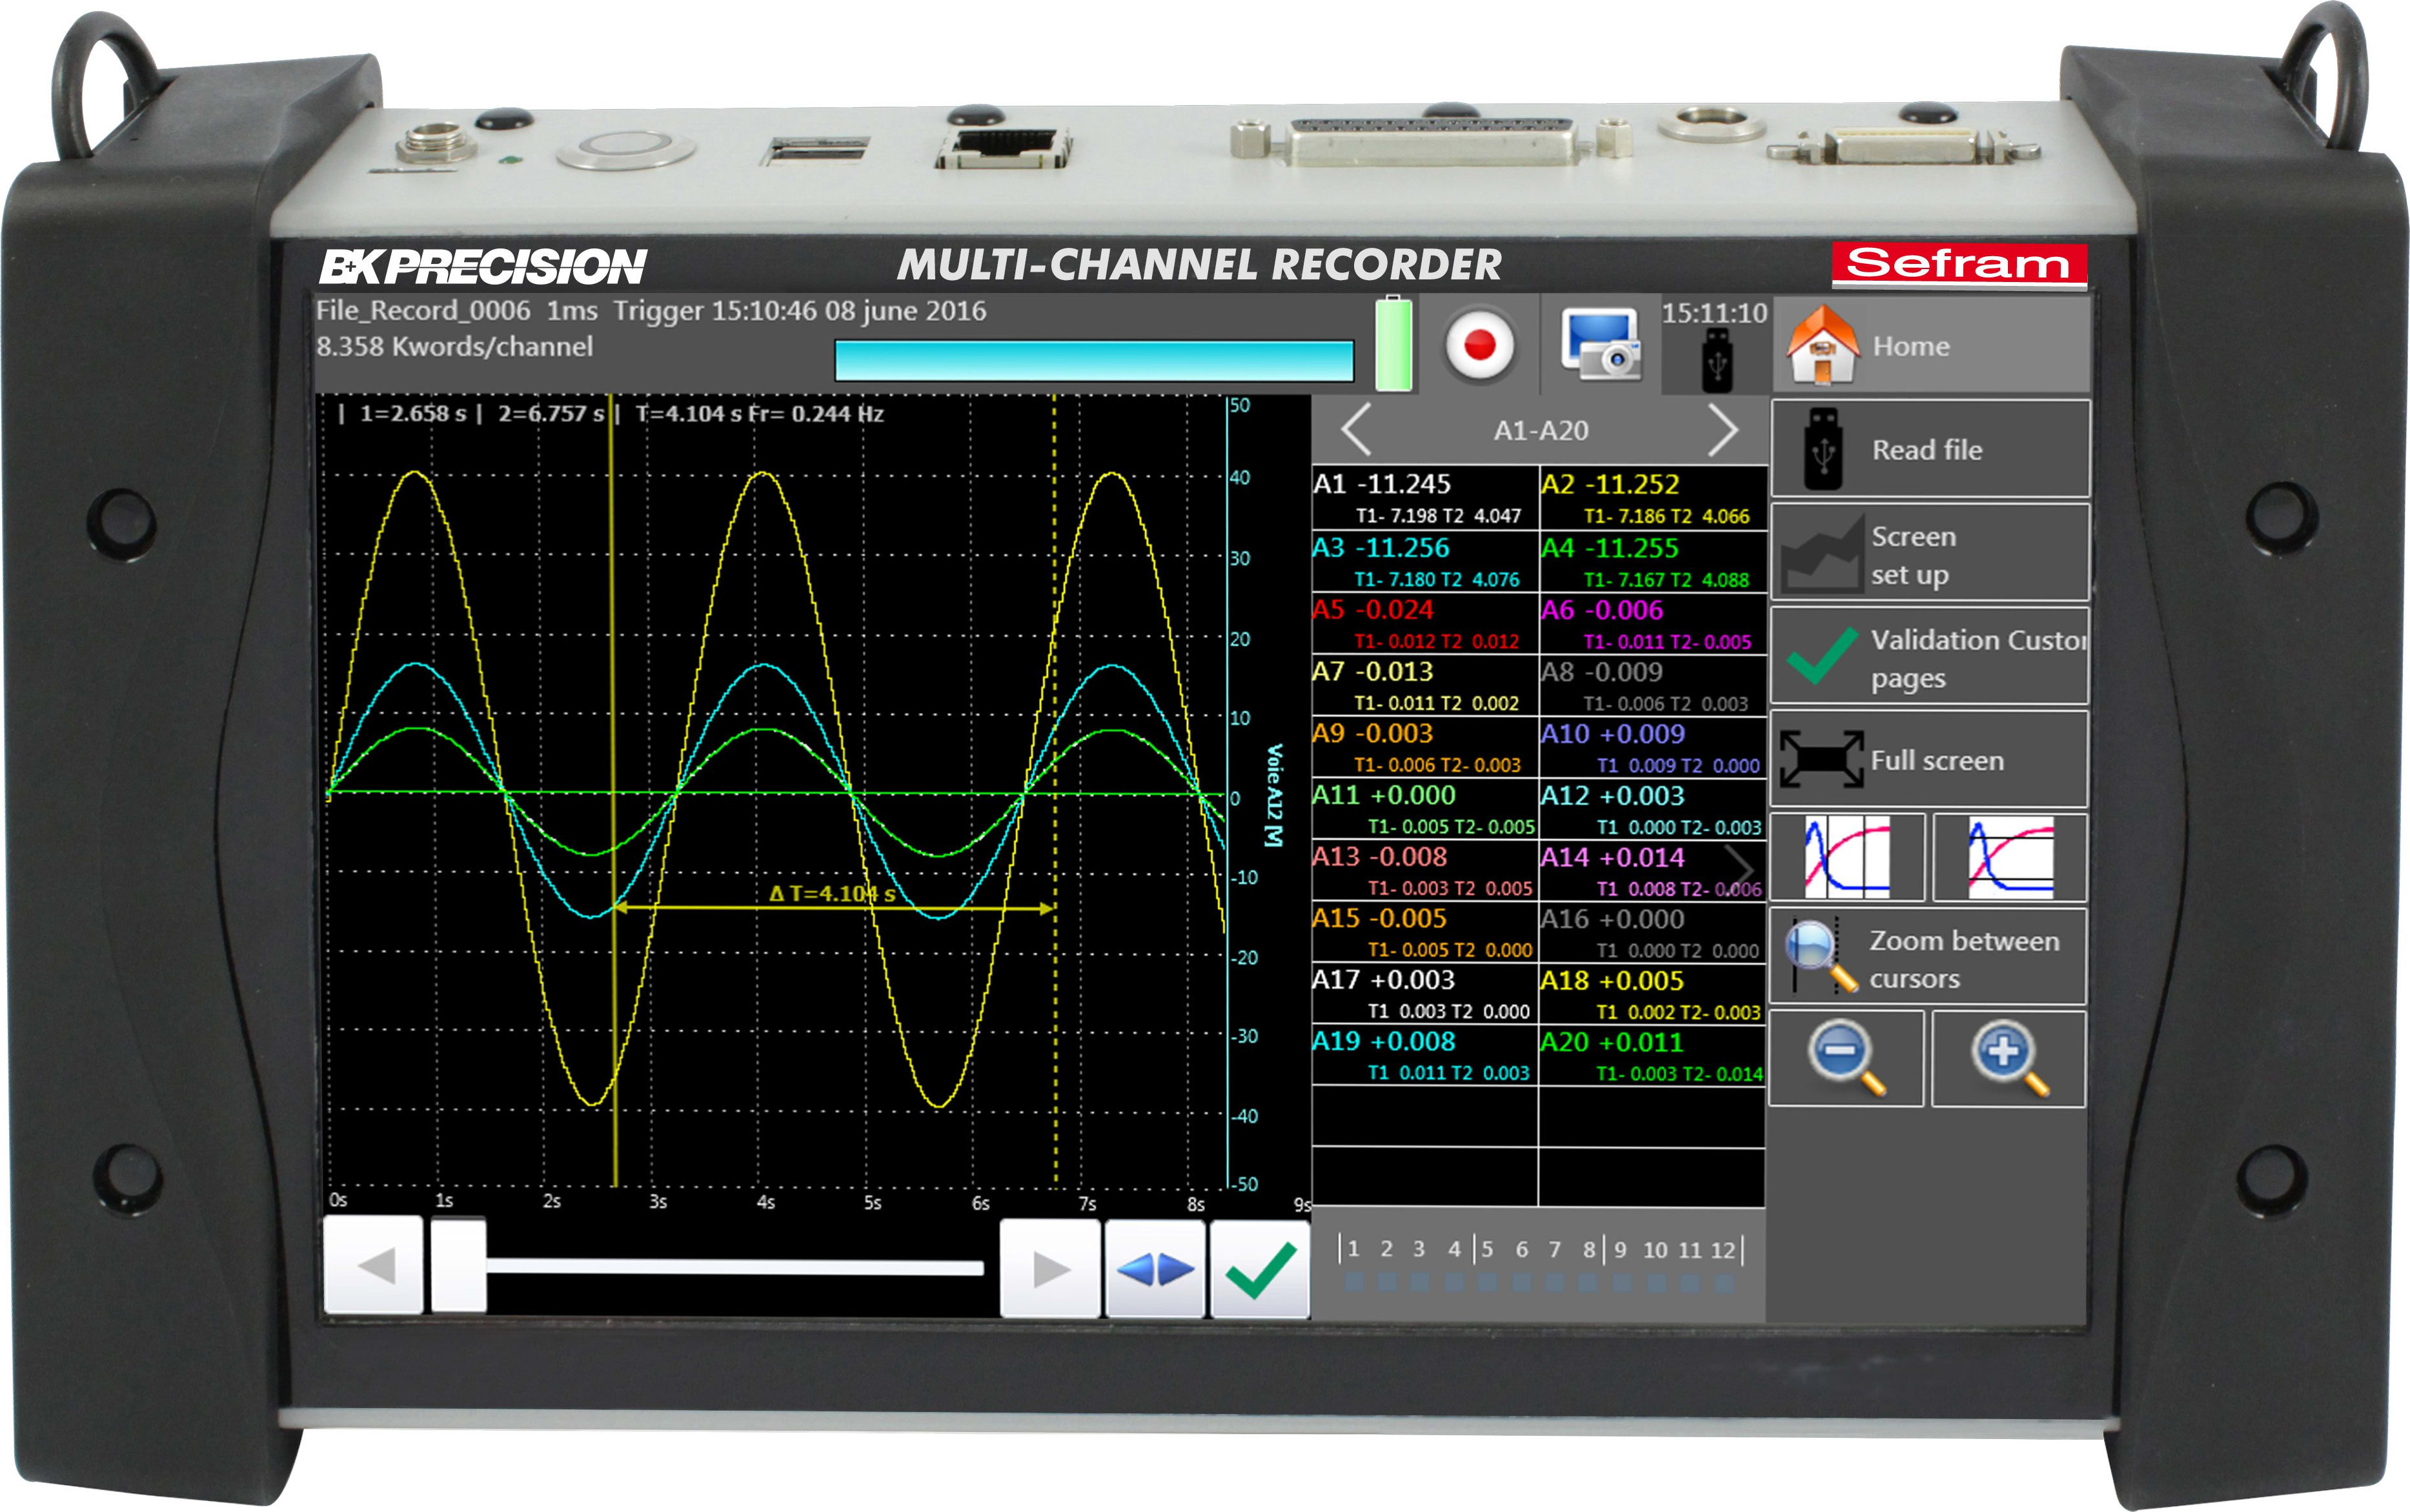Click the USB stick status icon under the clock
The height and width of the screenshot is (1512, 2410).
click(x=1716, y=361)
